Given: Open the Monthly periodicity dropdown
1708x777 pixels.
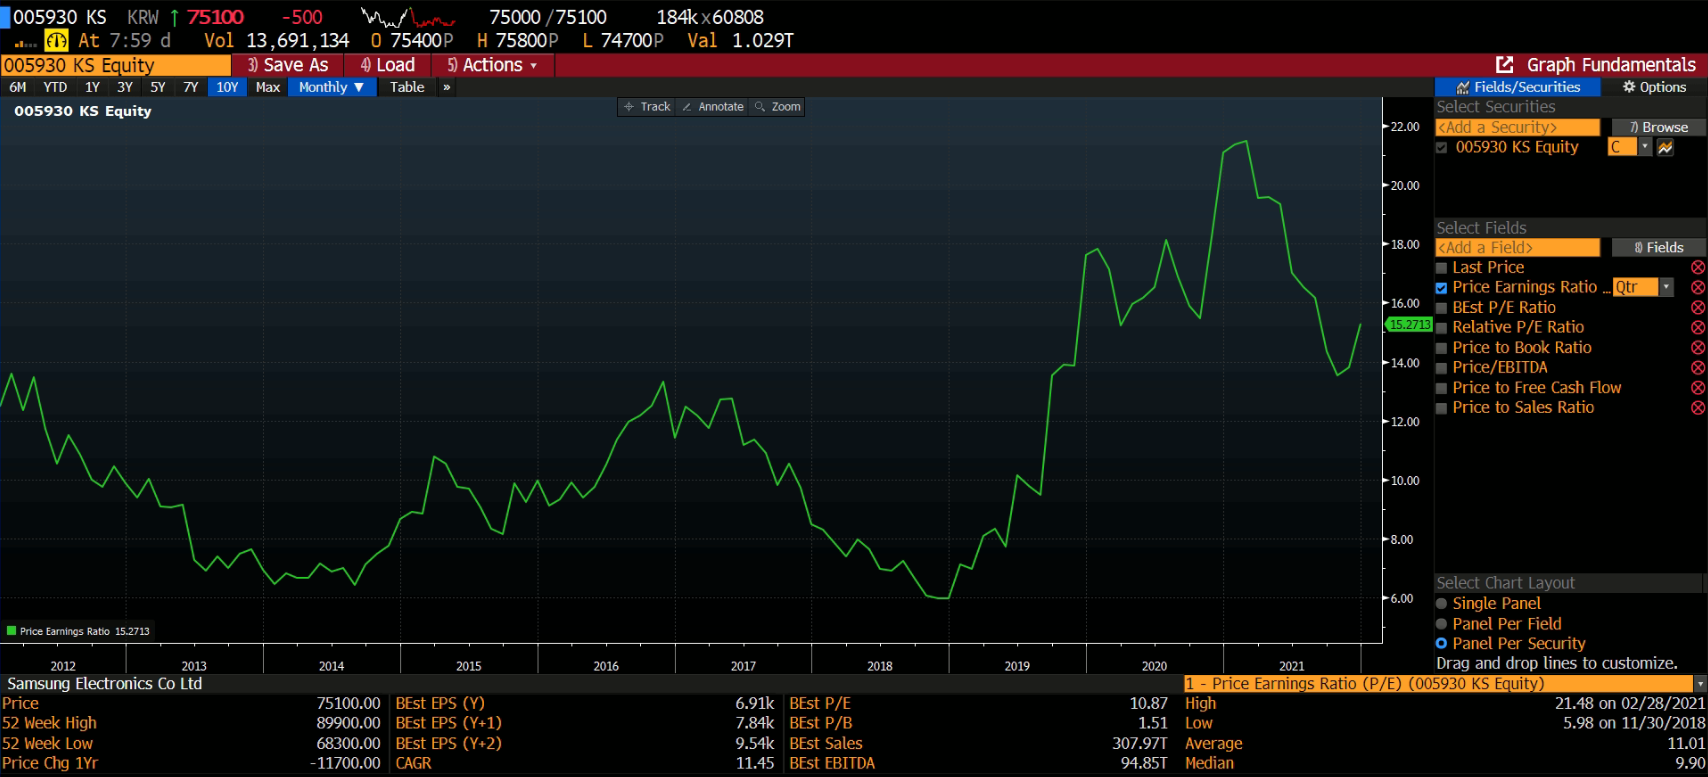Looking at the screenshot, I should point(331,87).
